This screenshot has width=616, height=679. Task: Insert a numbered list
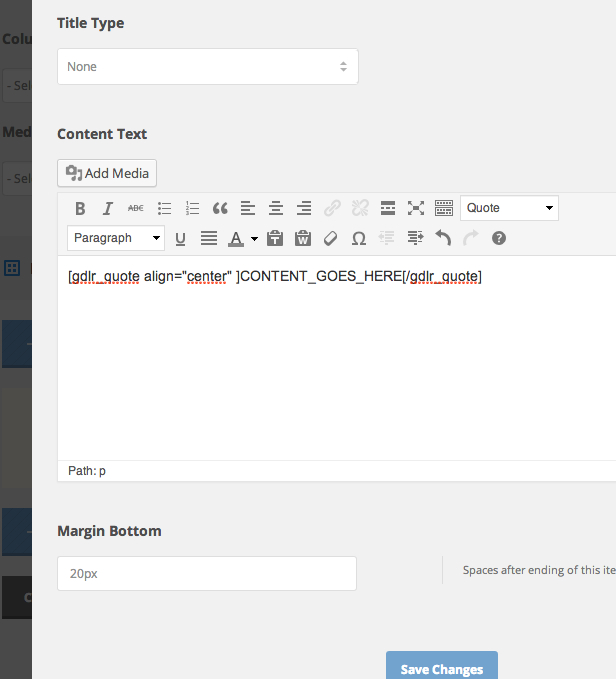tap(193, 208)
